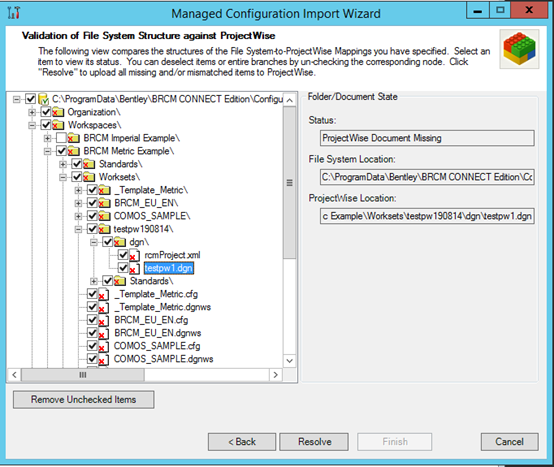554x467 pixels.
Task: Click the Worksets folder icon
Action: [89, 177]
